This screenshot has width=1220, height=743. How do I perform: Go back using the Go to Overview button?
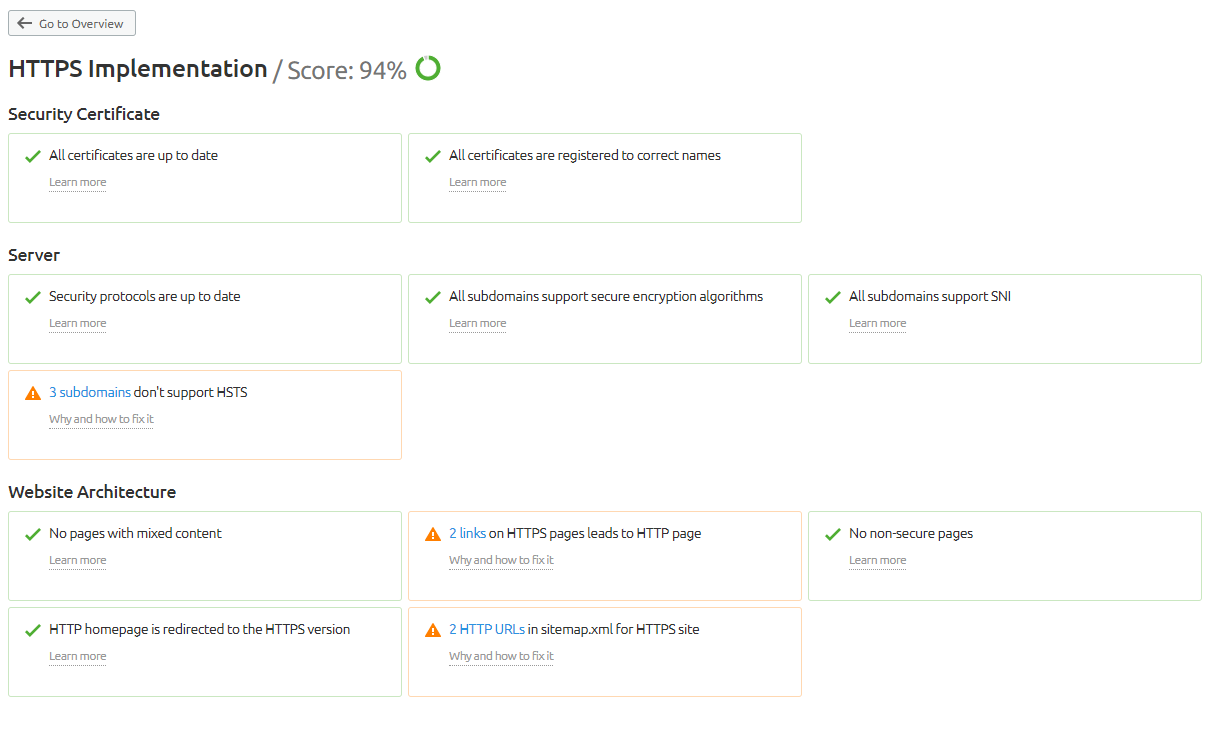pos(72,24)
